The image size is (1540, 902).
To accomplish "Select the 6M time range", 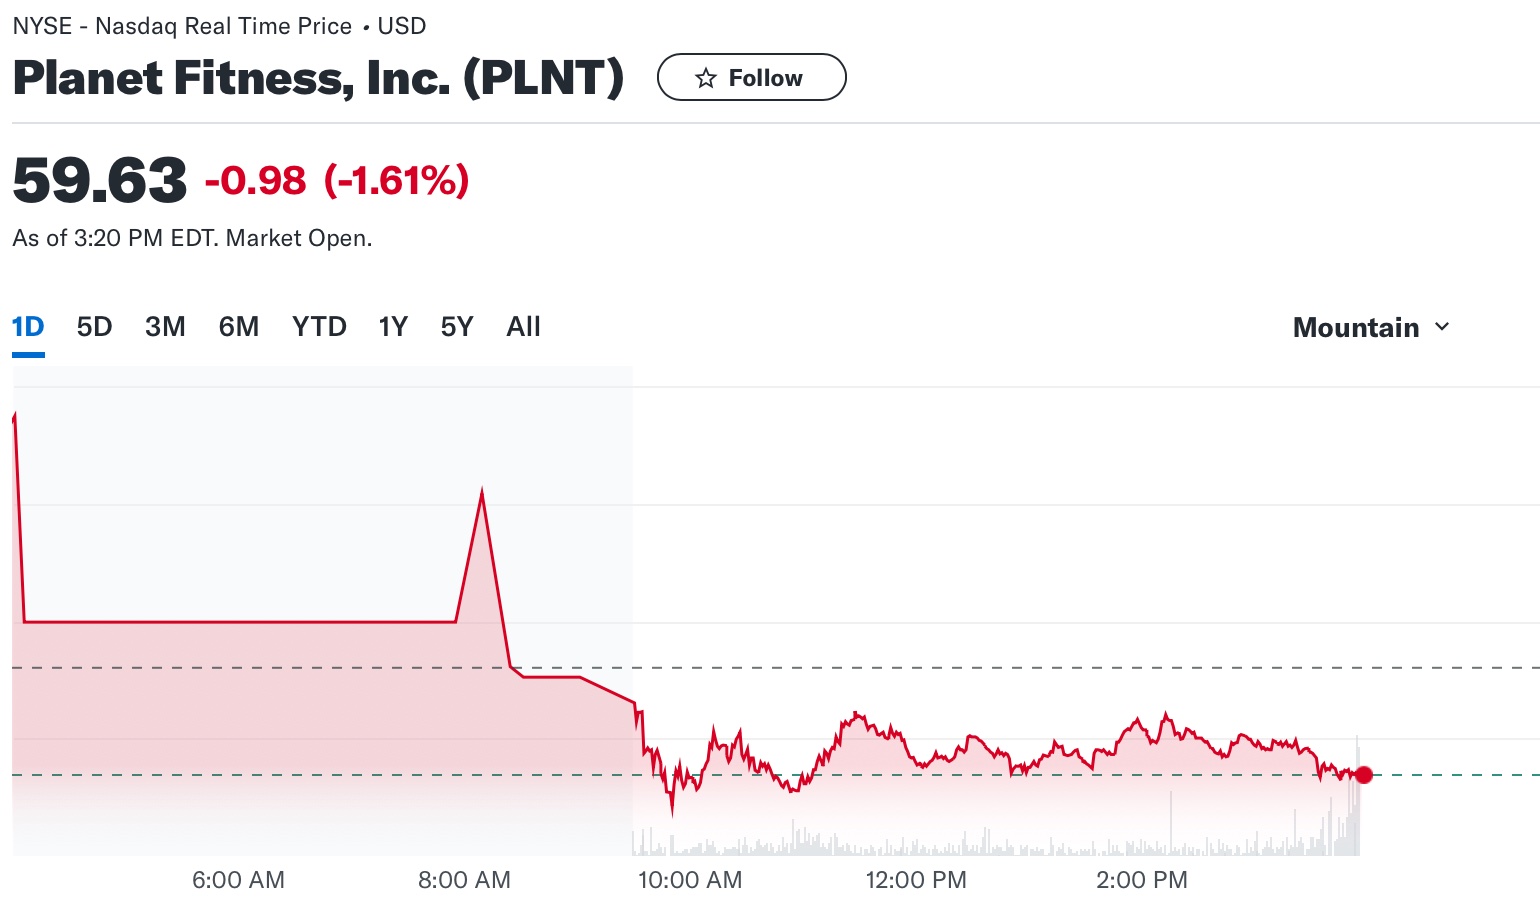I will [x=239, y=326].
